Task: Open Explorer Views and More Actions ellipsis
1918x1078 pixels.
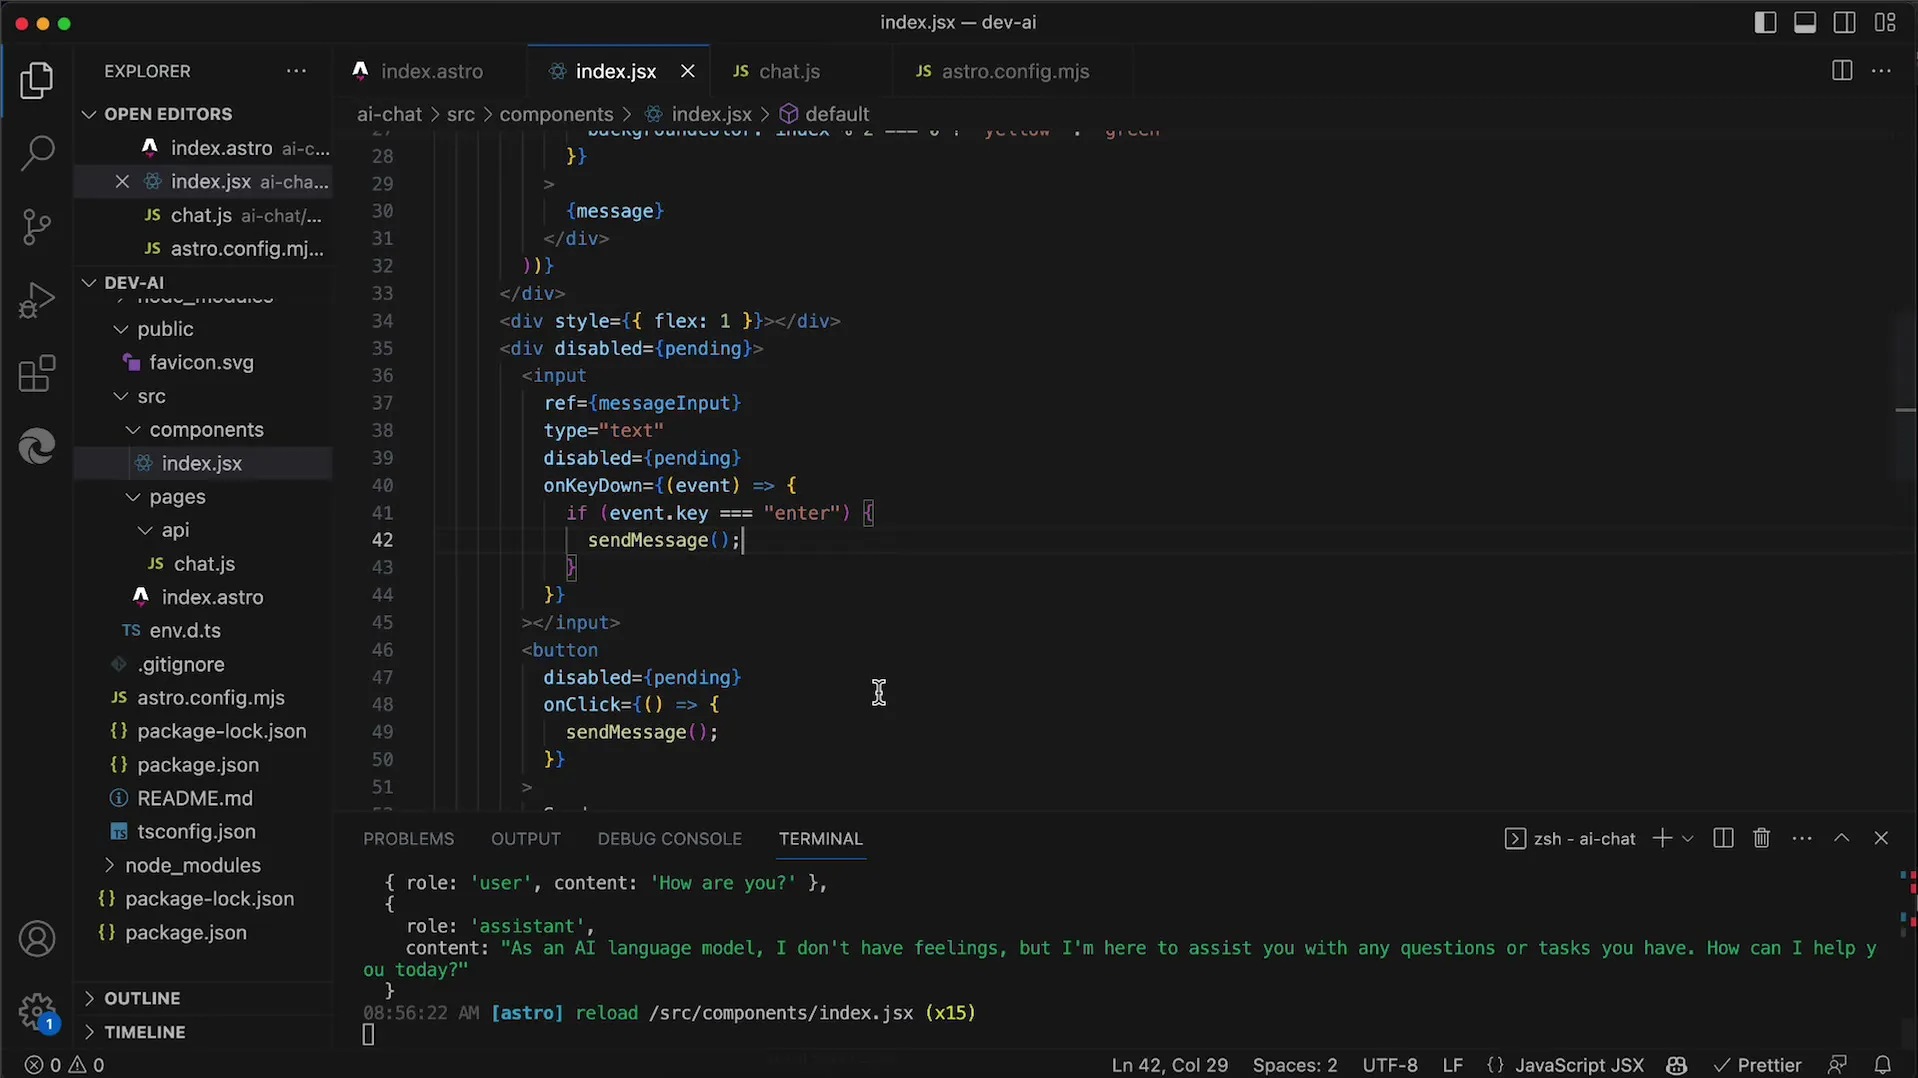Action: (297, 71)
